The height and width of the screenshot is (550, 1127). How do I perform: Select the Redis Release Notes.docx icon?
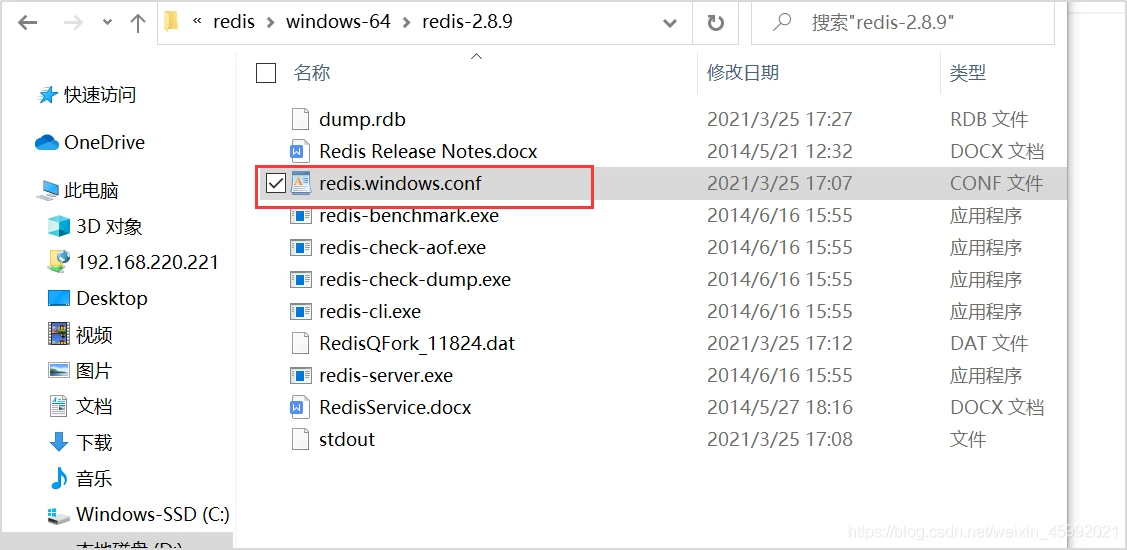pos(300,151)
